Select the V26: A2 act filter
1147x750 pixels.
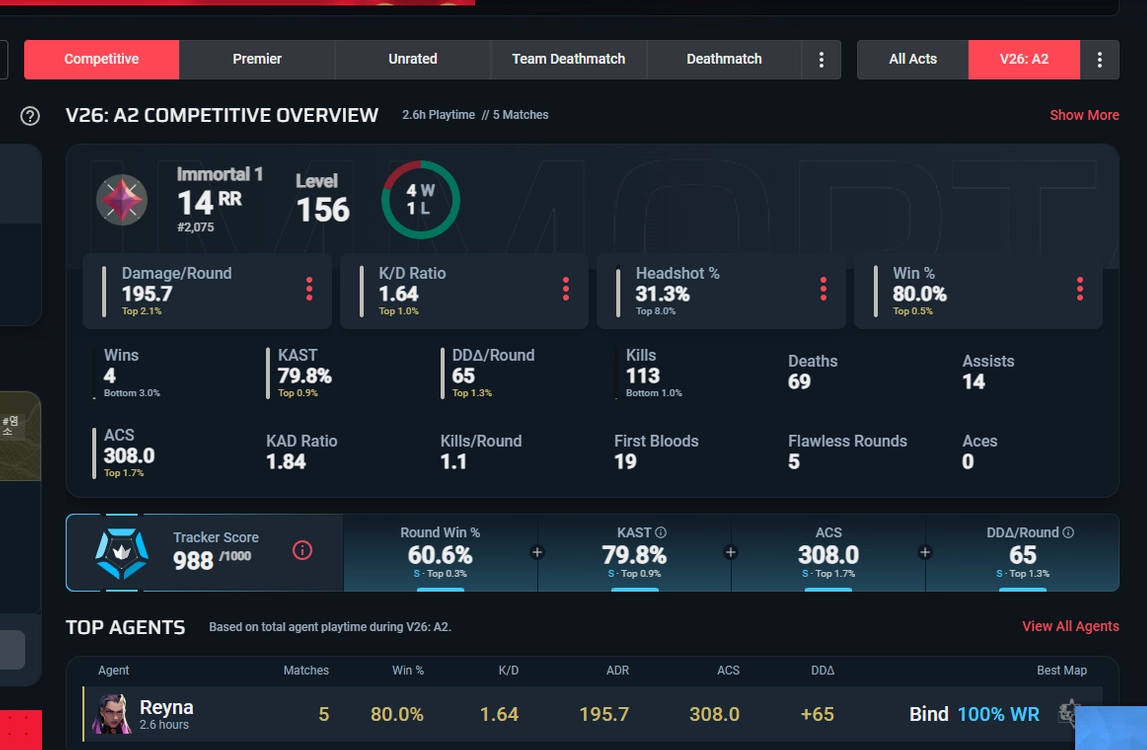point(1024,59)
